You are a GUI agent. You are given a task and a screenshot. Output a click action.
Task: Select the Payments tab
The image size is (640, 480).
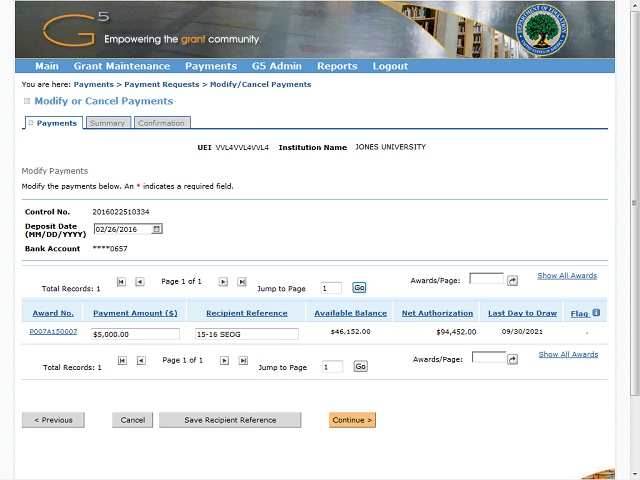coord(54,123)
